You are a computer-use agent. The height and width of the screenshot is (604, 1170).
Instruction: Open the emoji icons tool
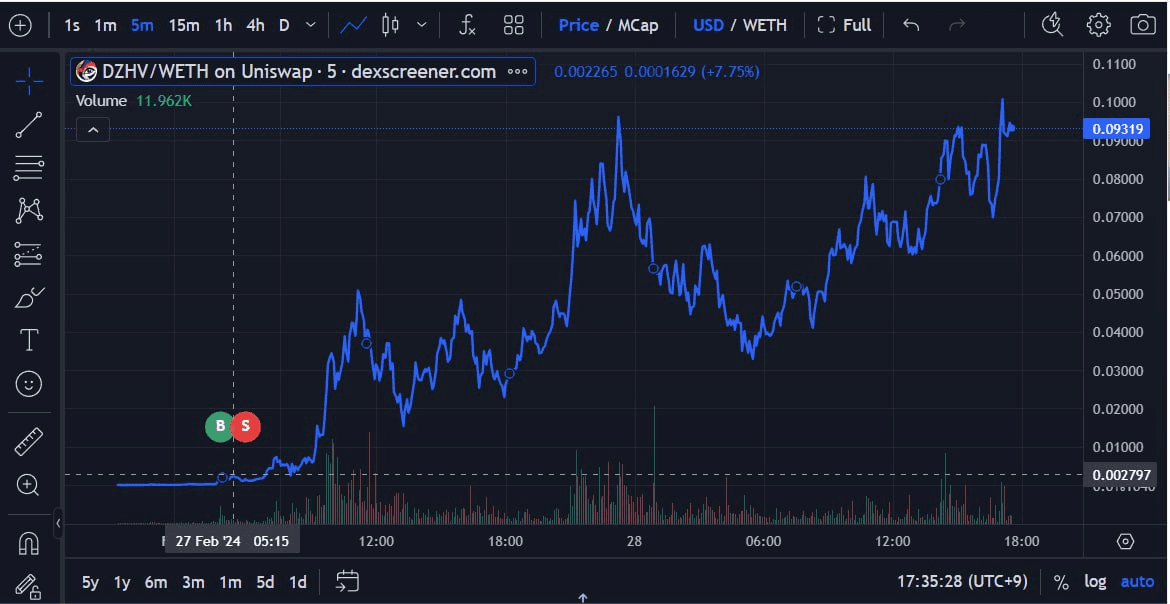[28, 383]
